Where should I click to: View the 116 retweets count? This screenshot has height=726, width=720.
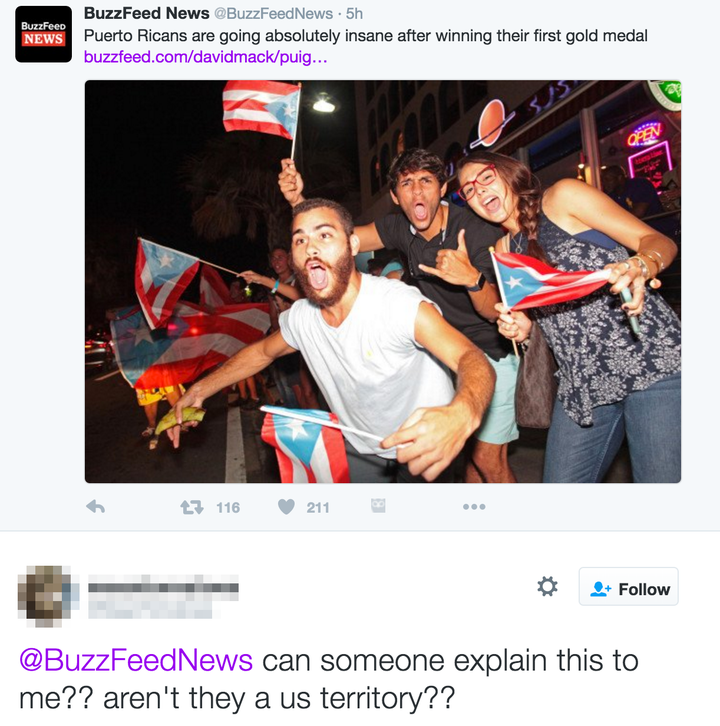point(228,508)
